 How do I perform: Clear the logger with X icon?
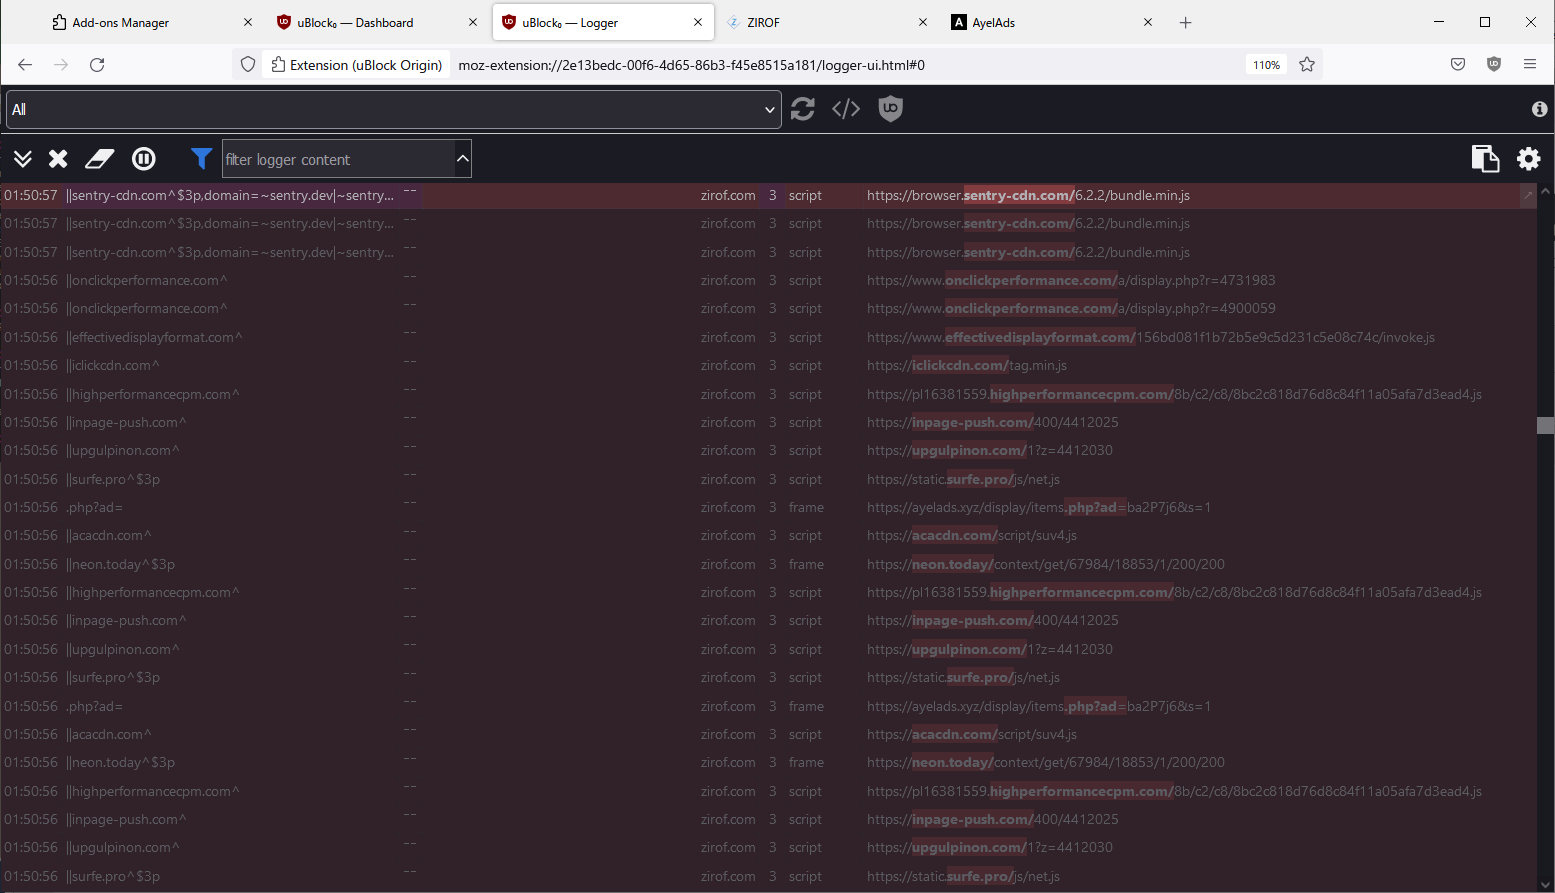[x=58, y=159]
